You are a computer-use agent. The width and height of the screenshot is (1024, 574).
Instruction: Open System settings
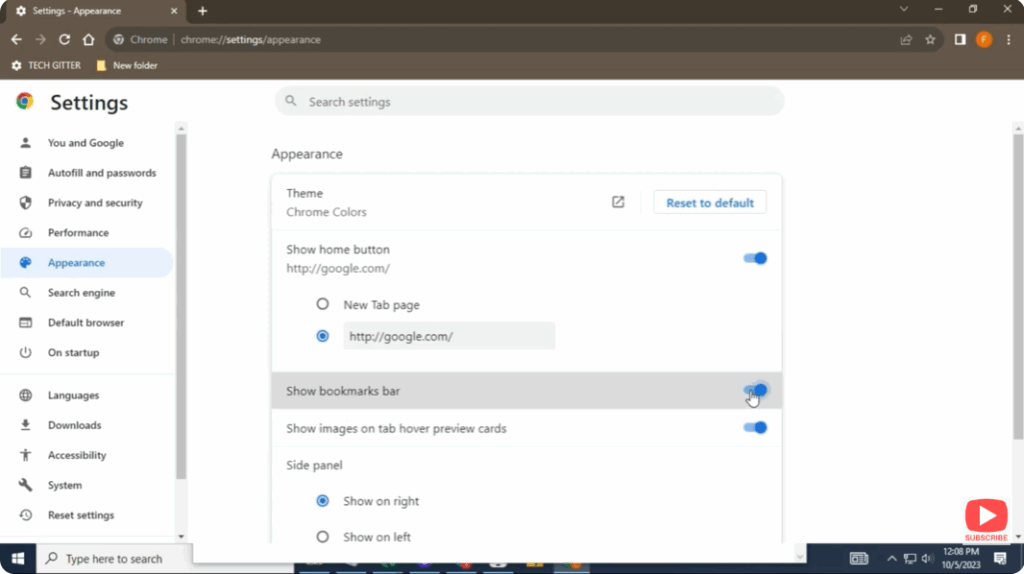(x=87, y=485)
